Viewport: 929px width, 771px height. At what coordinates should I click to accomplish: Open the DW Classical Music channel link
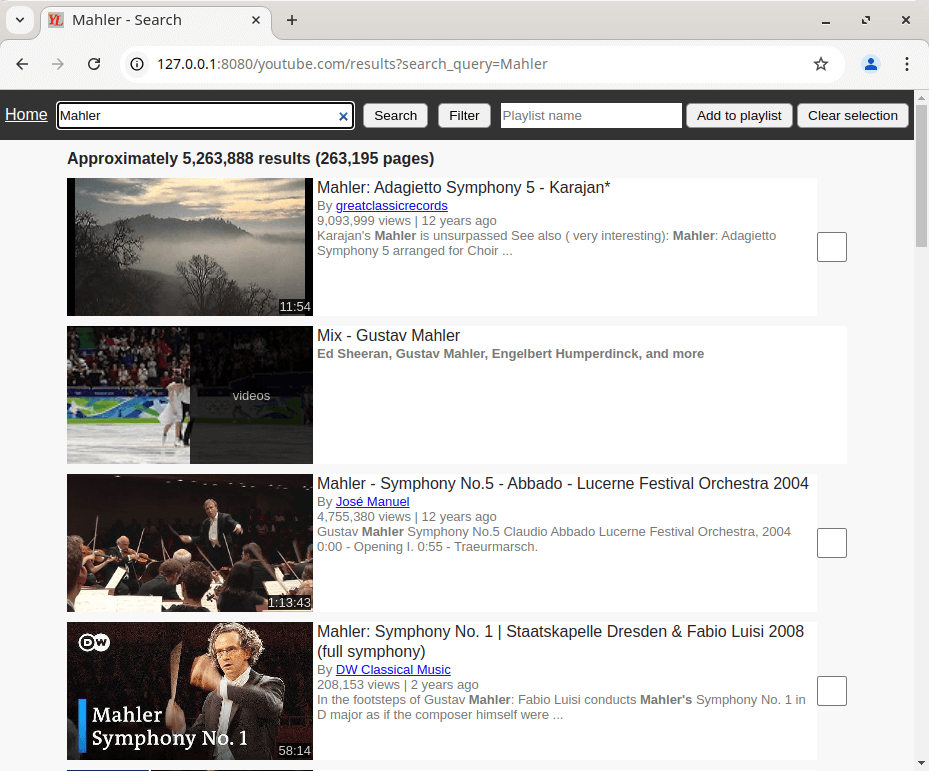pyautogui.click(x=393, y=670)
